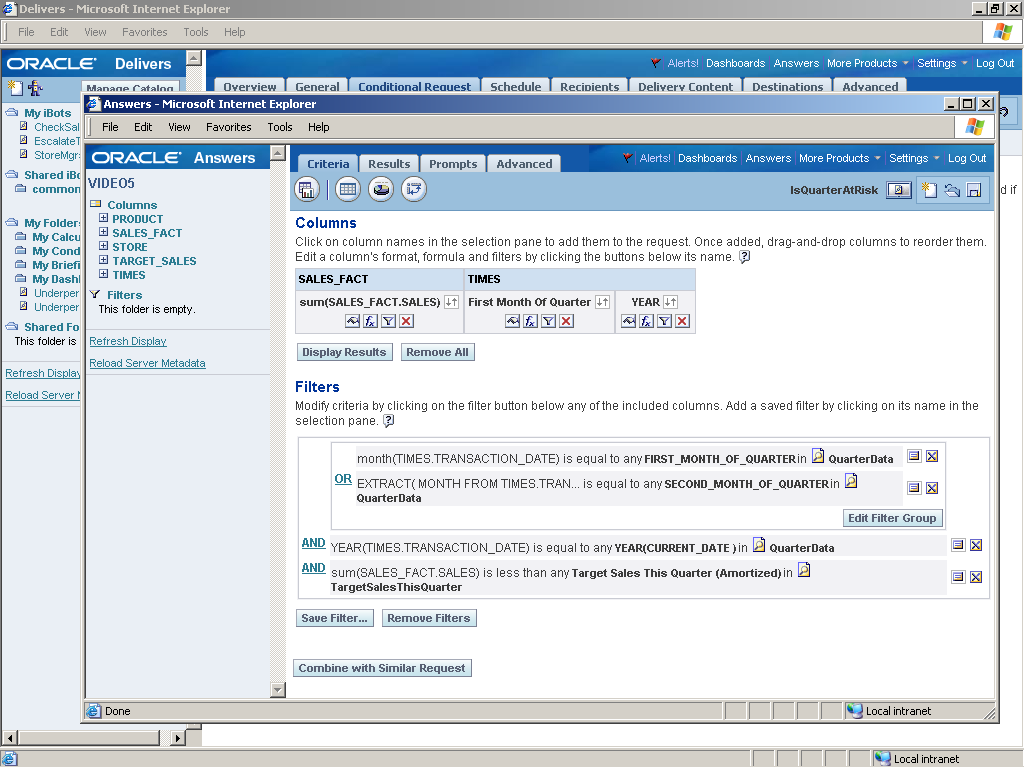Image resolution: width=1024 pixels, height=768 pixels.
Task: Open Settings dropdown in Delivers window
Action: 942,63
